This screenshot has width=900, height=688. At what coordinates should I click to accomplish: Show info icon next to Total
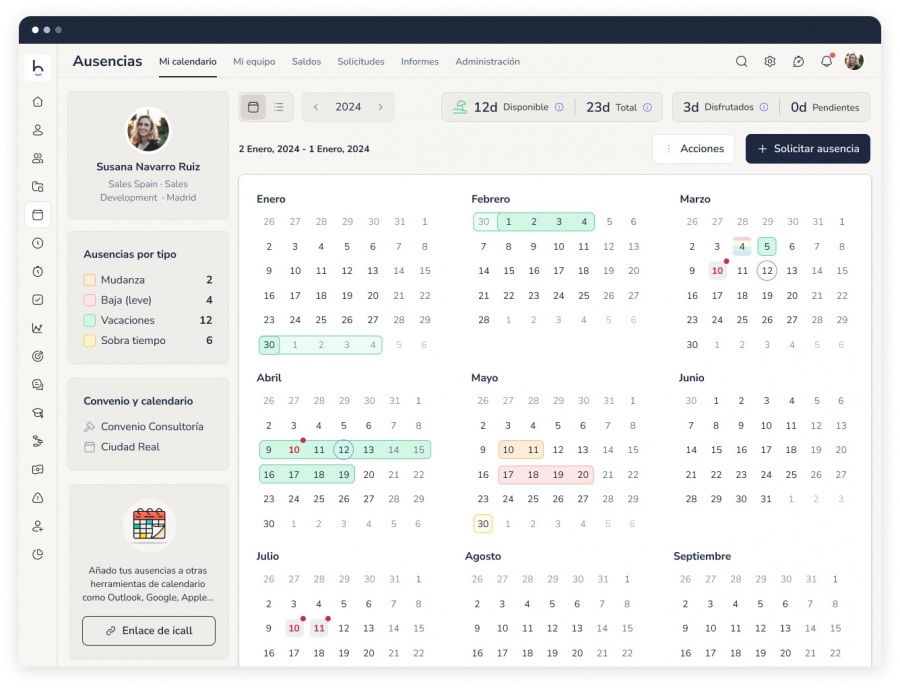coord(647,107)
